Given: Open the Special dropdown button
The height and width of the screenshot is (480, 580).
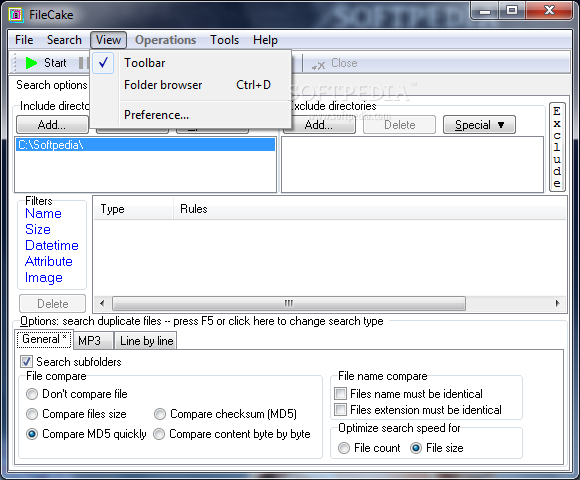Looking at the screenshot, I should [479, 125].
